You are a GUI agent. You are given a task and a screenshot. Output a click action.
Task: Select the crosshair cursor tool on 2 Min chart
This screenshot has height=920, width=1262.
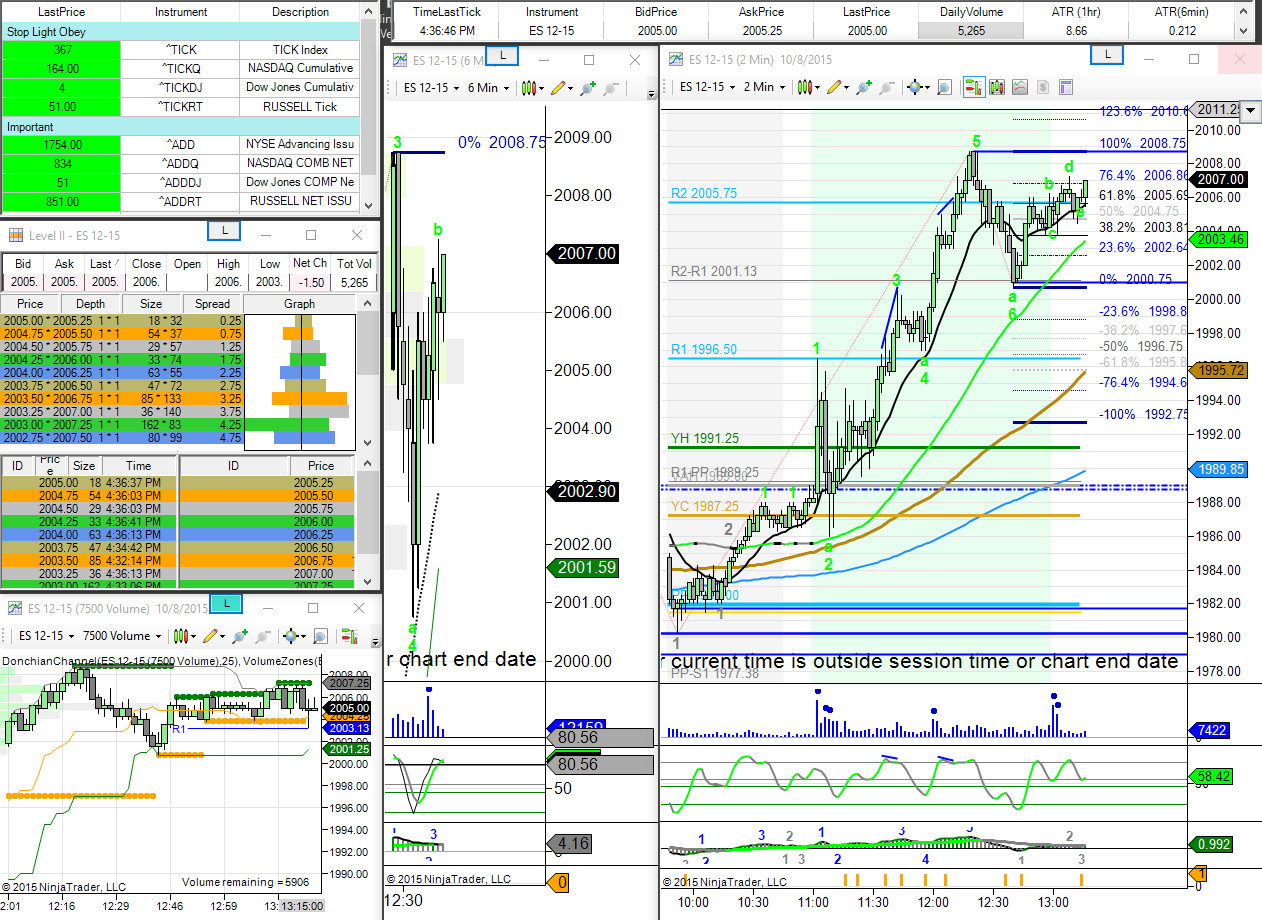pyautogui.click(x=914, y=87)
